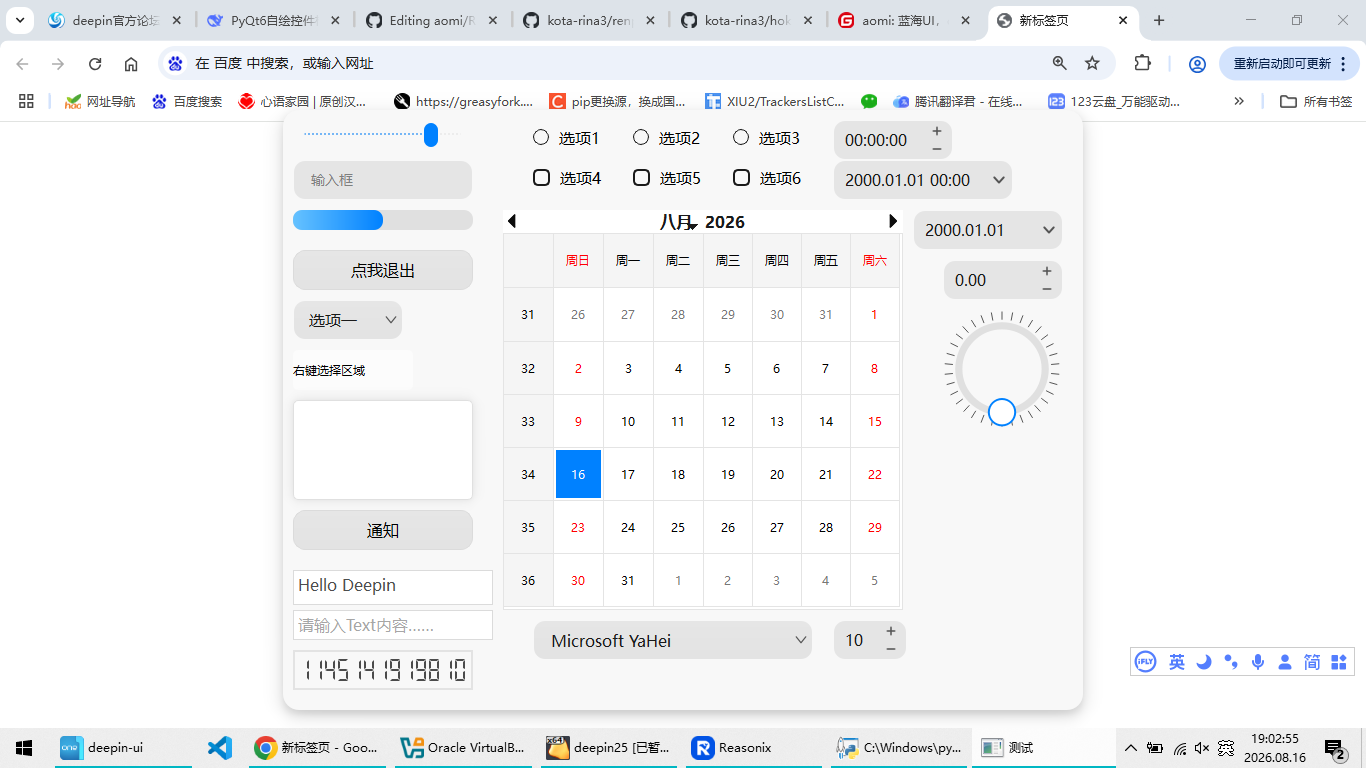Click the round dial knob handle
Image resolution: width=1366 pixels, height=768 pixels.
pos(1001,412)
